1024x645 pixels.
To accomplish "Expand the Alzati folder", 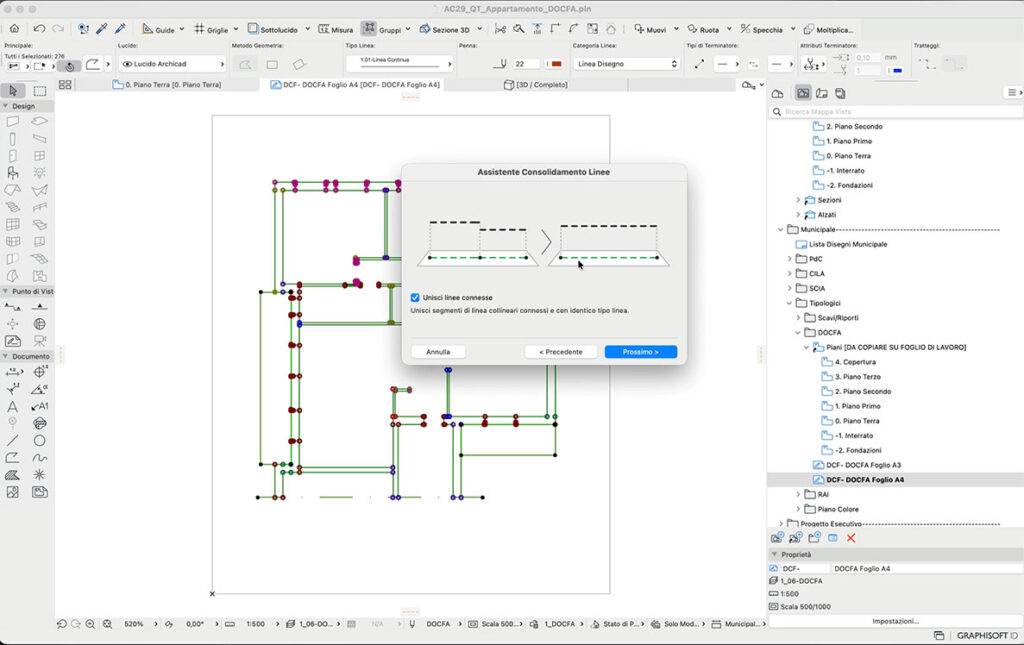I will click(798, 215).
